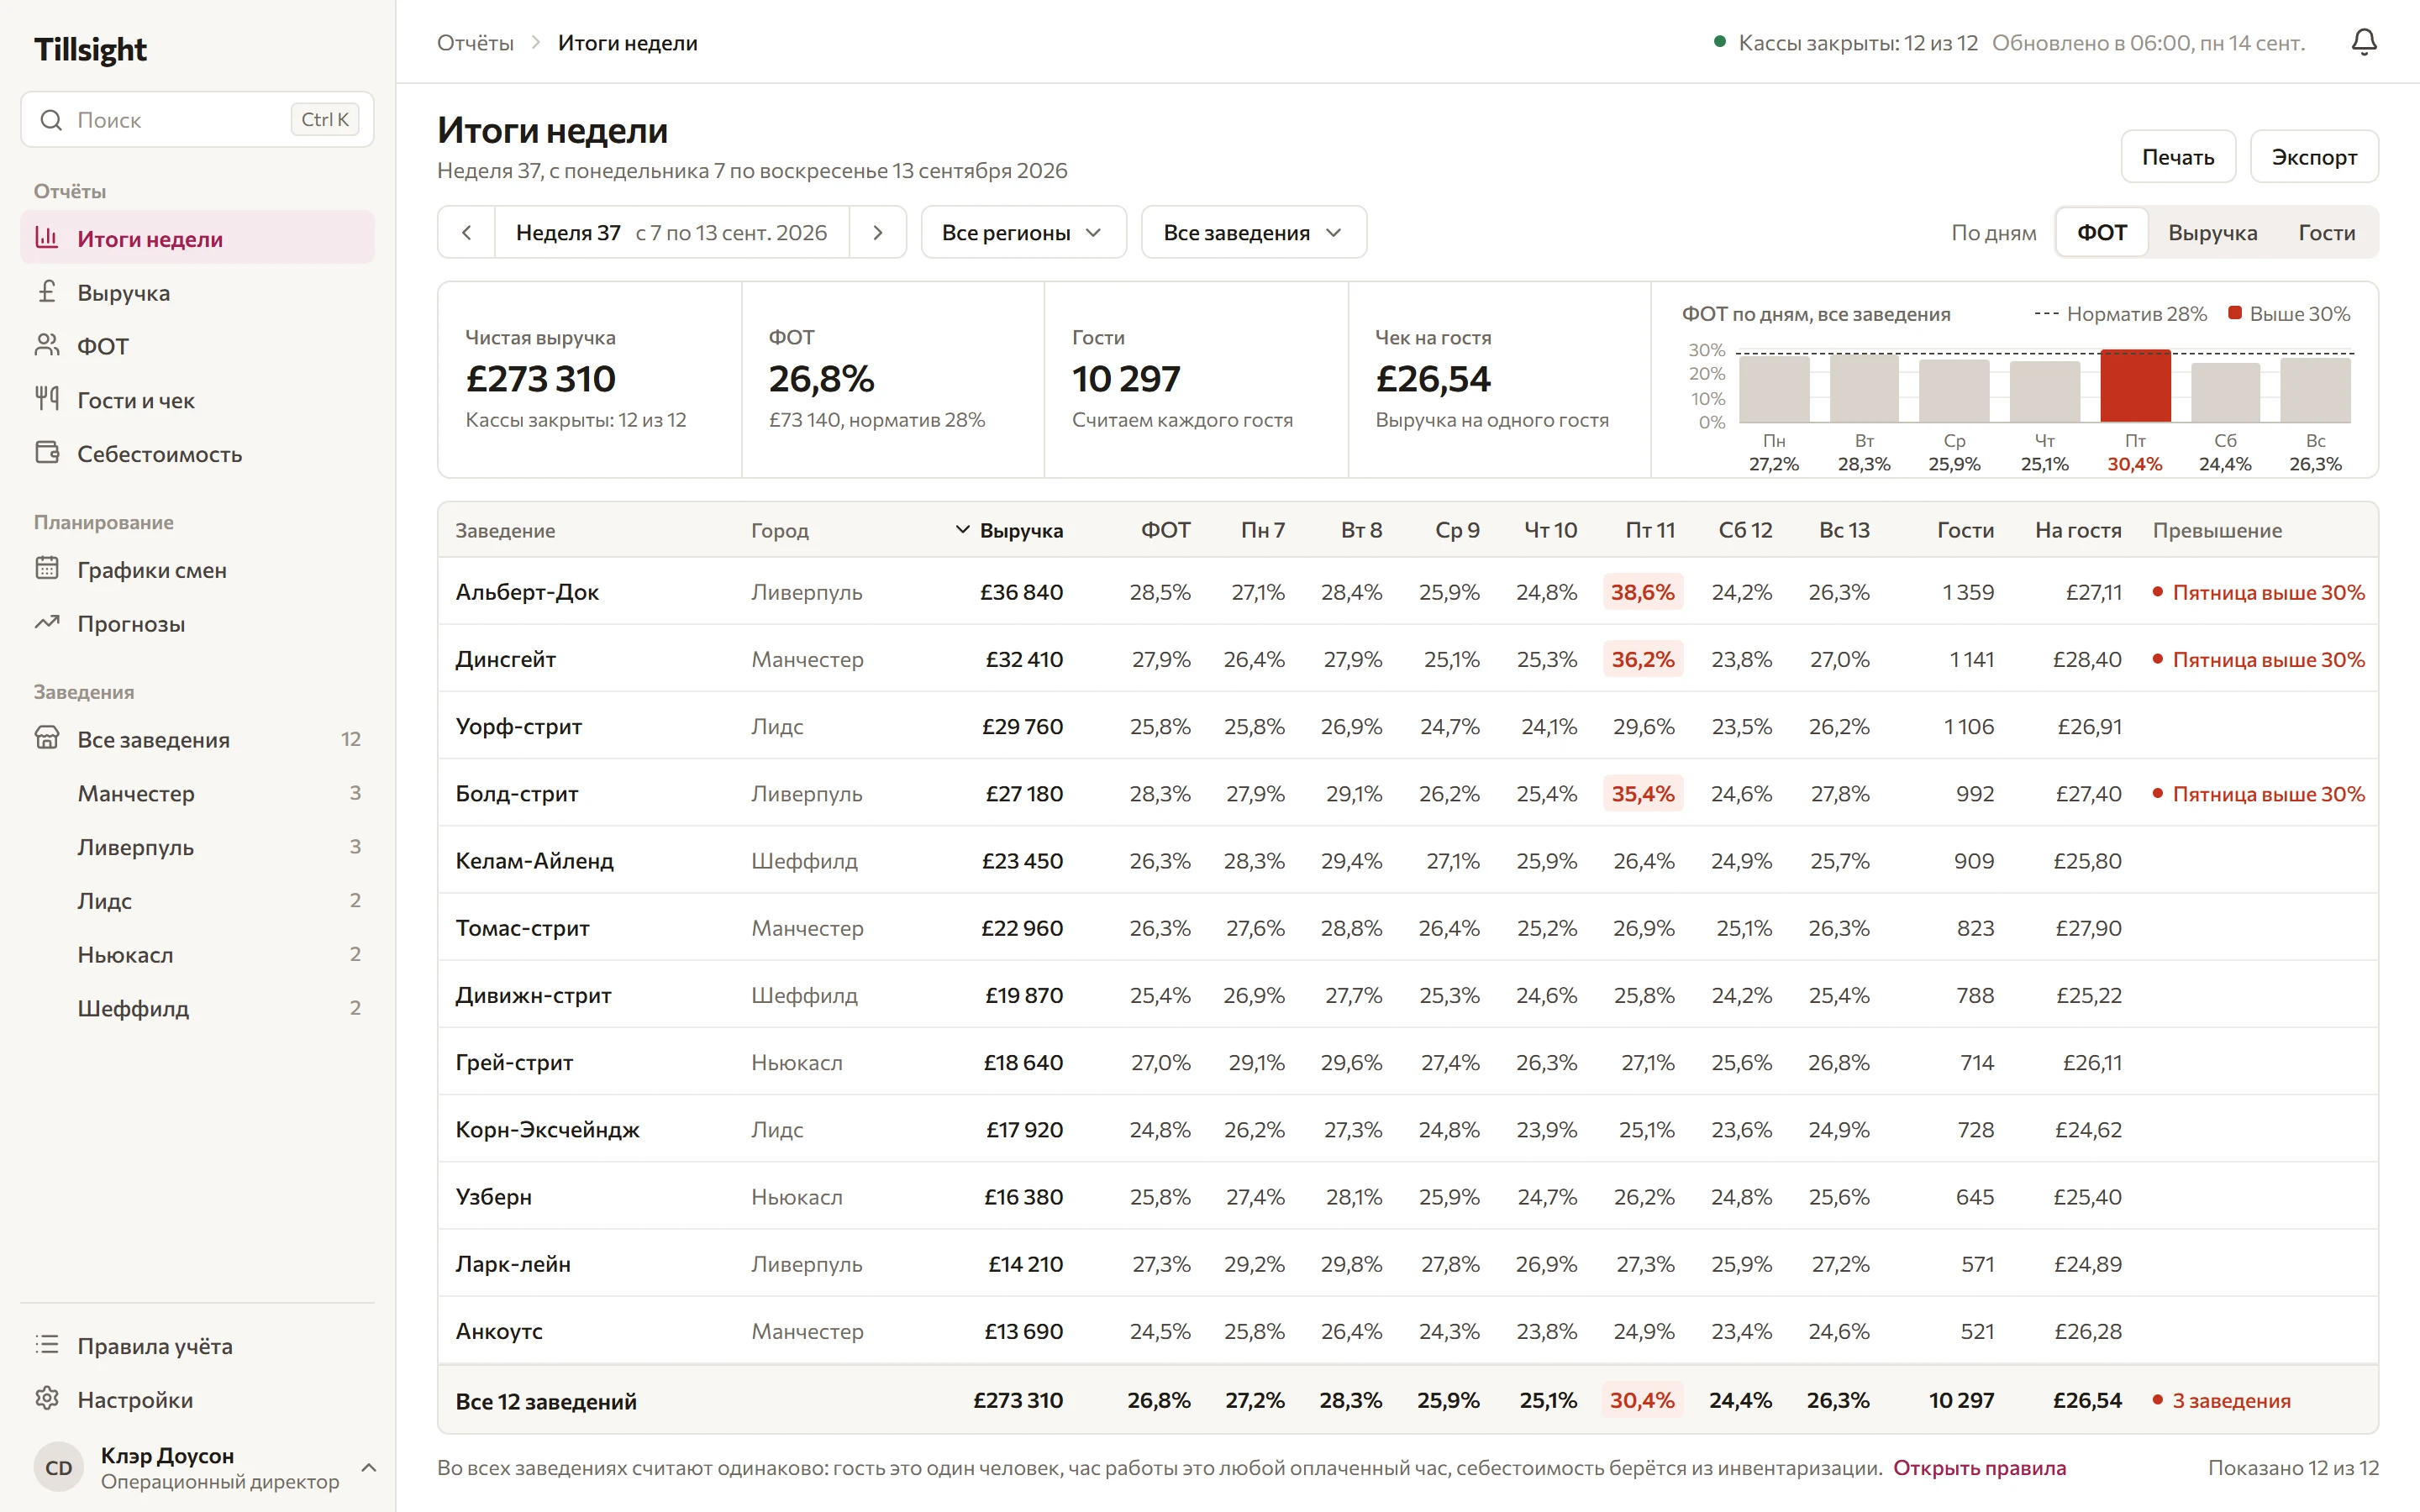Click the red Пт bar in chart
Image resolution: width=2420 pixels, height=1512 pixels.
tap(2135, 386)
